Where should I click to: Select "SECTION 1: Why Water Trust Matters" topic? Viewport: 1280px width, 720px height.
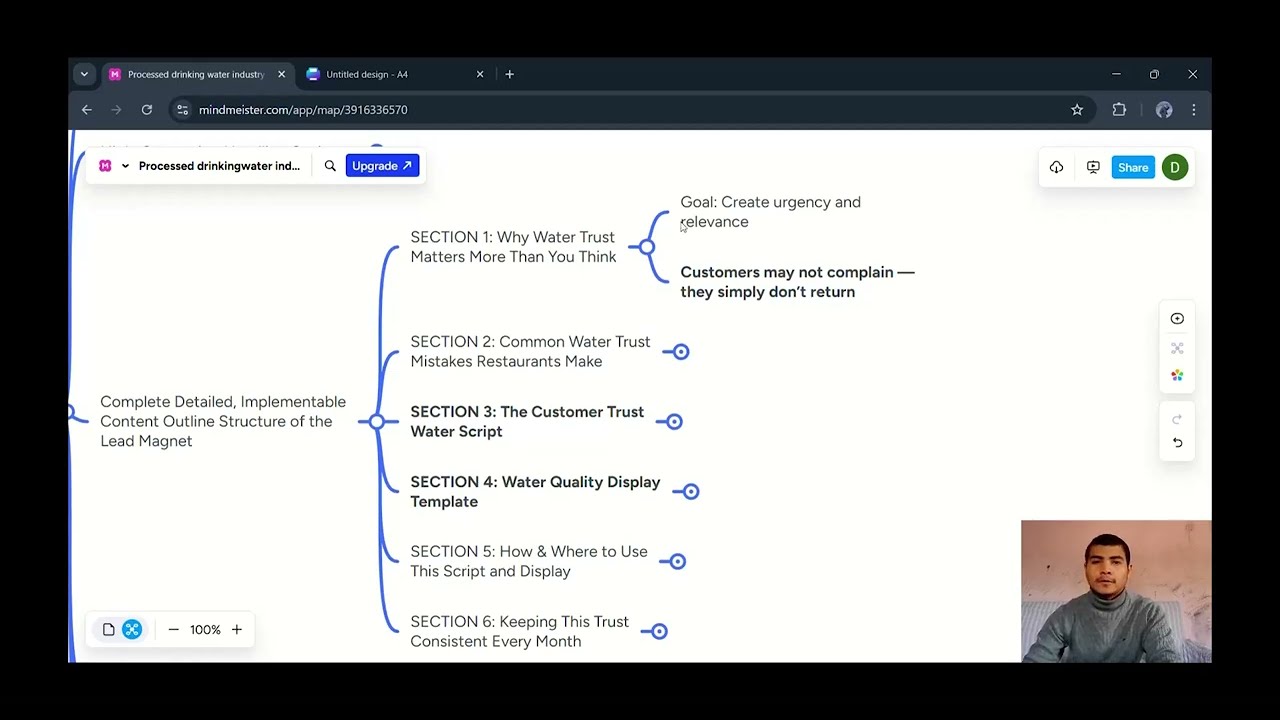click(513, 247)
